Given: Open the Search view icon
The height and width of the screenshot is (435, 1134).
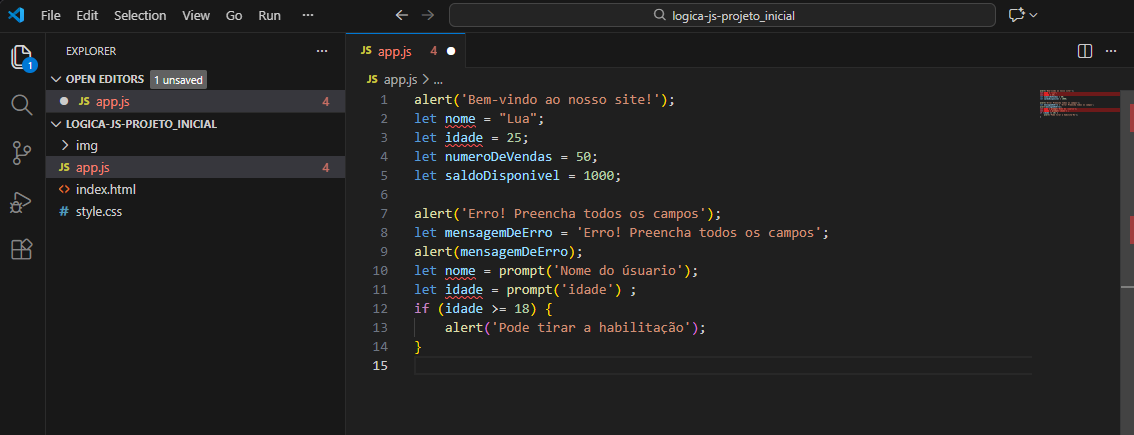Looking at the screenshot, I should click(22, 105).
